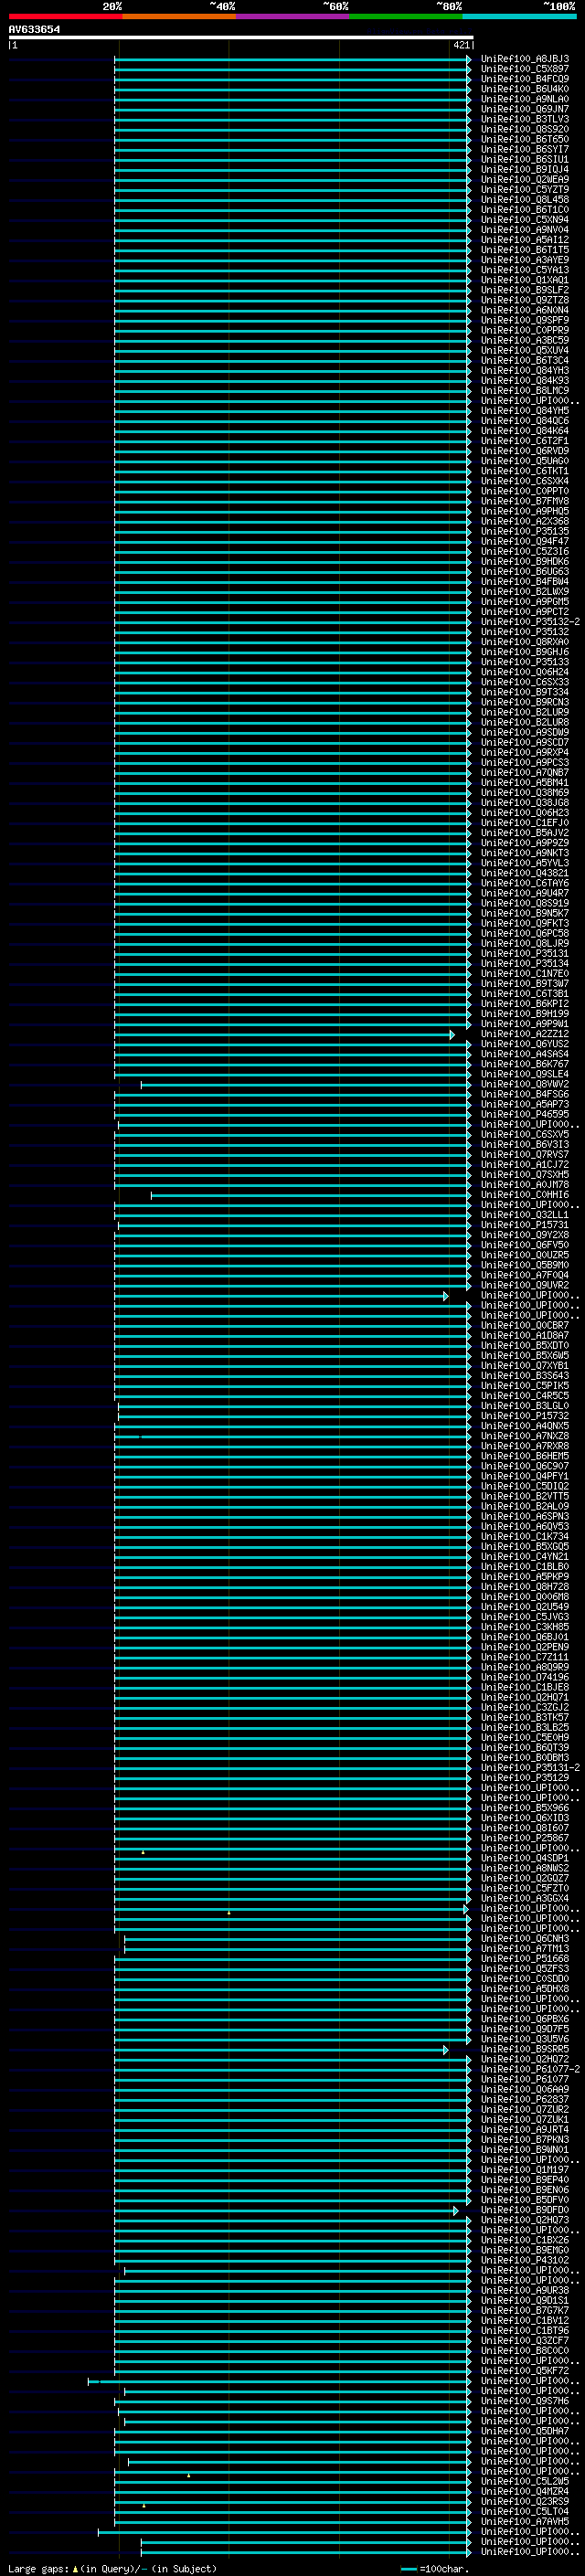Screen dimensions: 585x2576
Task: Click hit label UniRef100_Q5KF72
Action: tap(525, 2371)
